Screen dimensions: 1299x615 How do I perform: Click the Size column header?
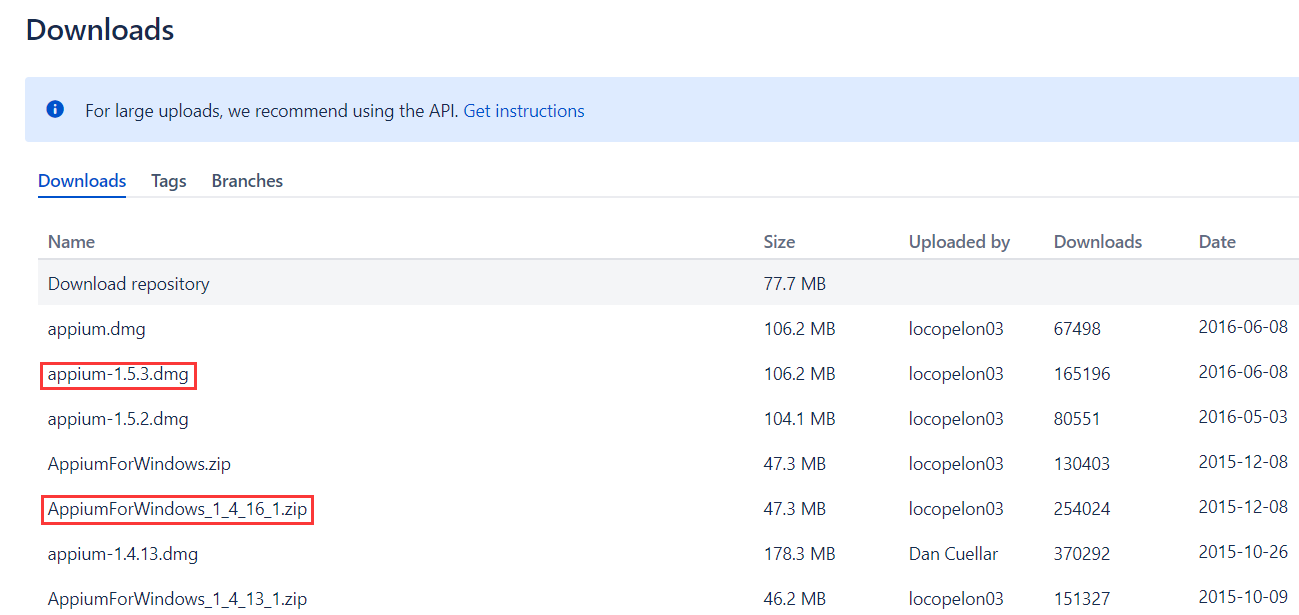[x=779, y=242]
